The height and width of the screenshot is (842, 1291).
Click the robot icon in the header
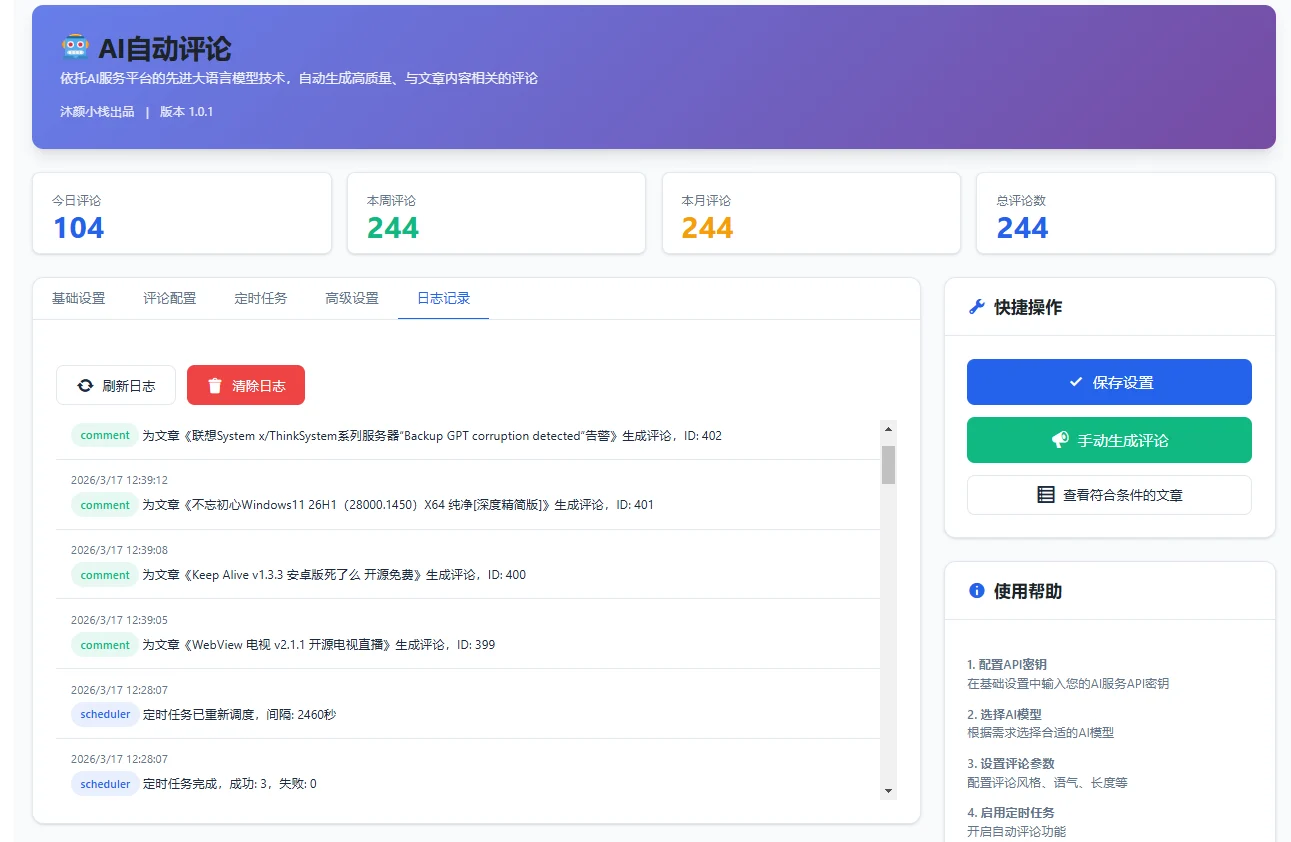74,46
